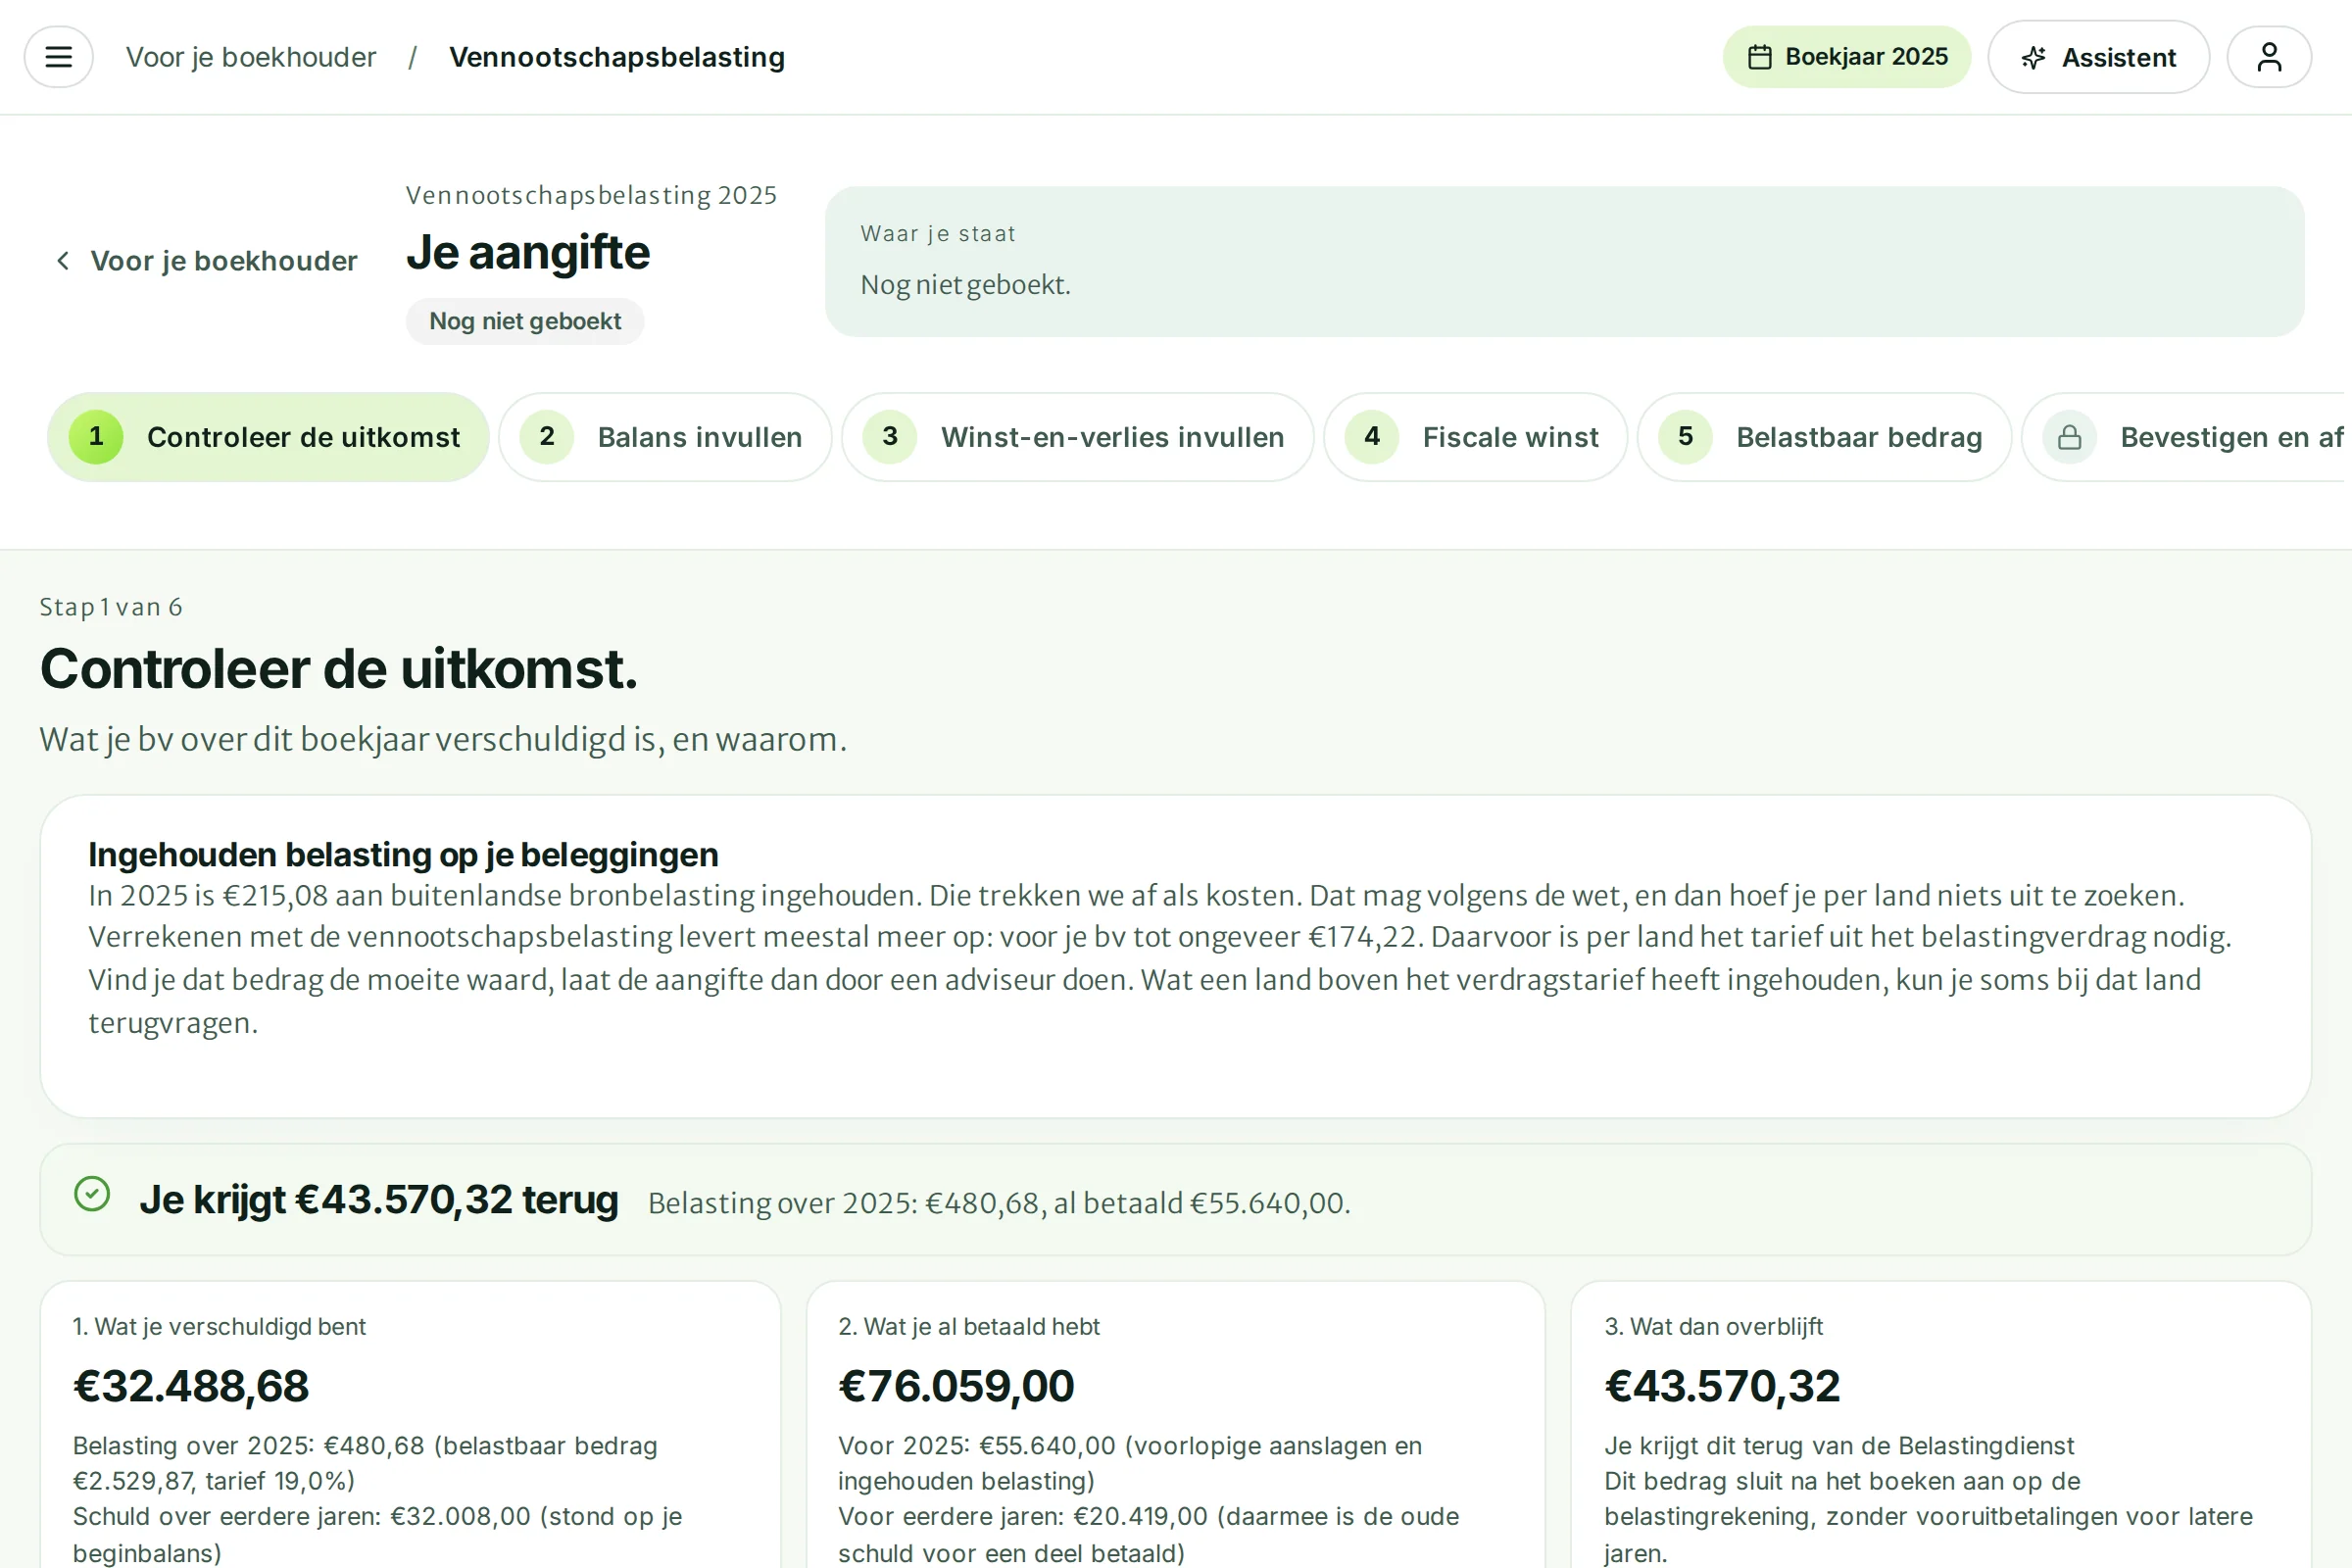The image size is (2352, 1568).
Task: Click the green checkmark circle icon
Action: (92, 1193)
